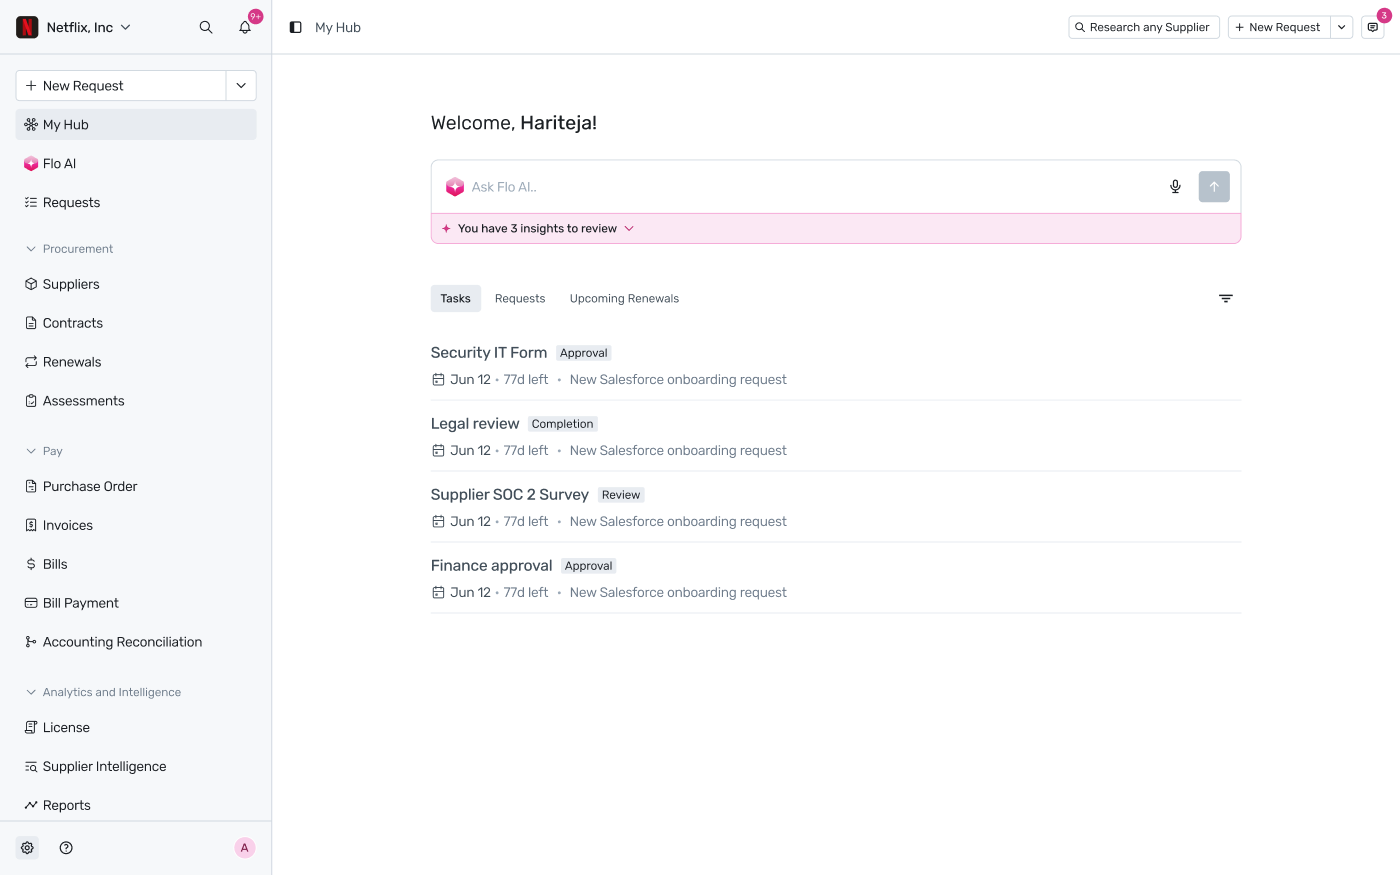Click the Flo AI cube logo in the ask box
The height and width of the screenshot is (875, 1400).
coord(455,187)
